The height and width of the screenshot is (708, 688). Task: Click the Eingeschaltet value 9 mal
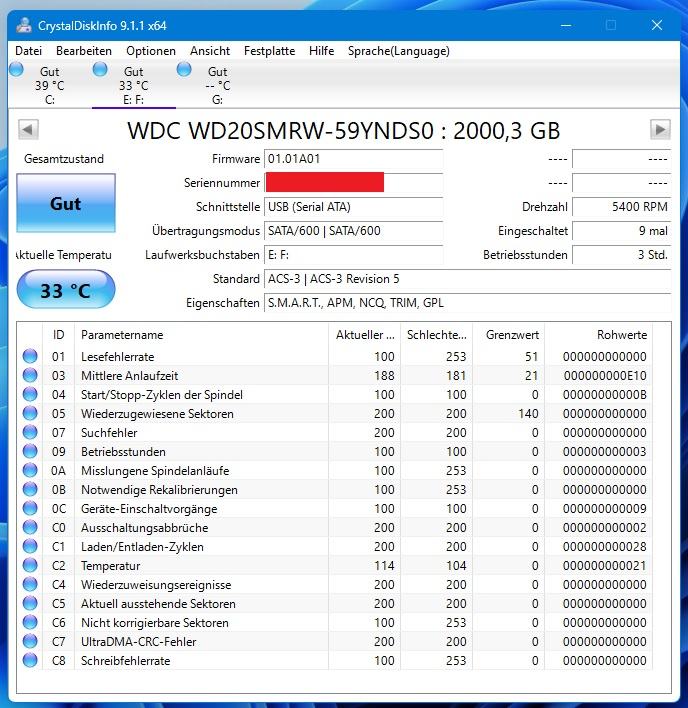pos(622,231)
